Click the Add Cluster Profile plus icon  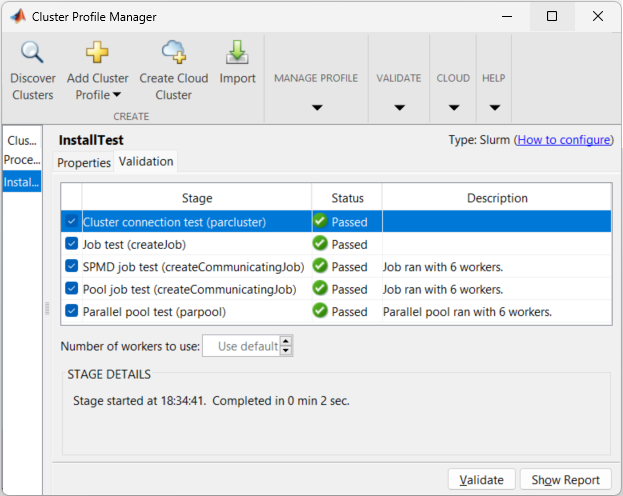pyautogui.click(x=97, y=53)
